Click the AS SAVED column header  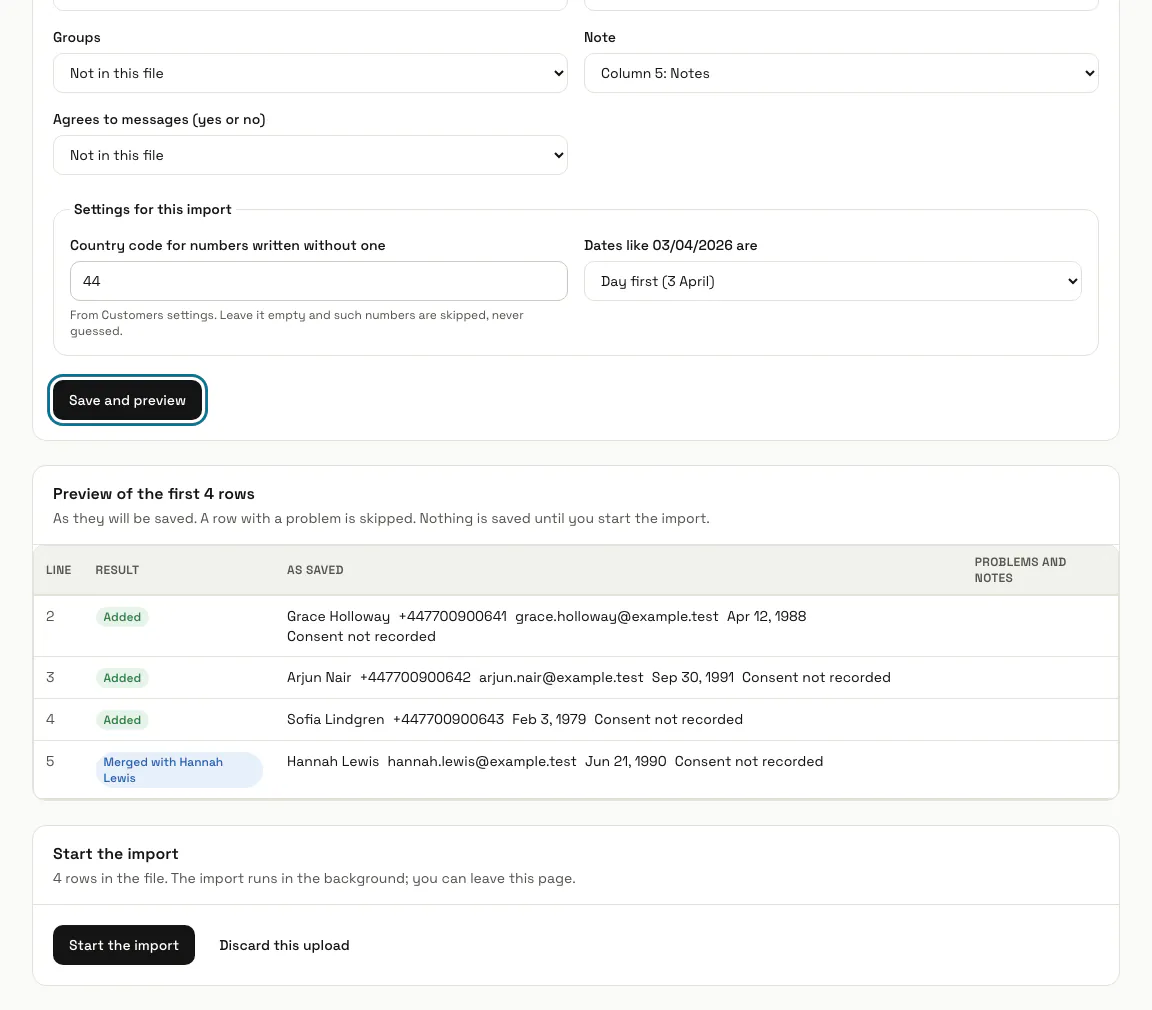315,570
